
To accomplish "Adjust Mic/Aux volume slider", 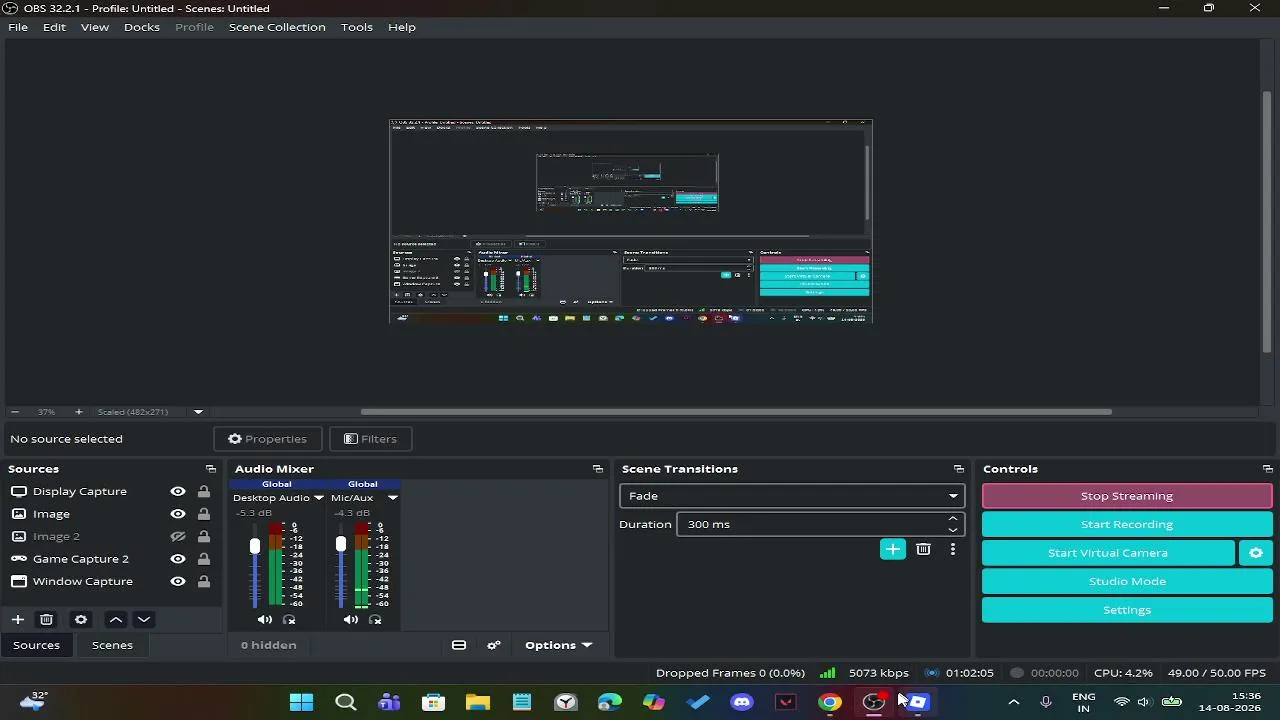I will coord(341,545).
